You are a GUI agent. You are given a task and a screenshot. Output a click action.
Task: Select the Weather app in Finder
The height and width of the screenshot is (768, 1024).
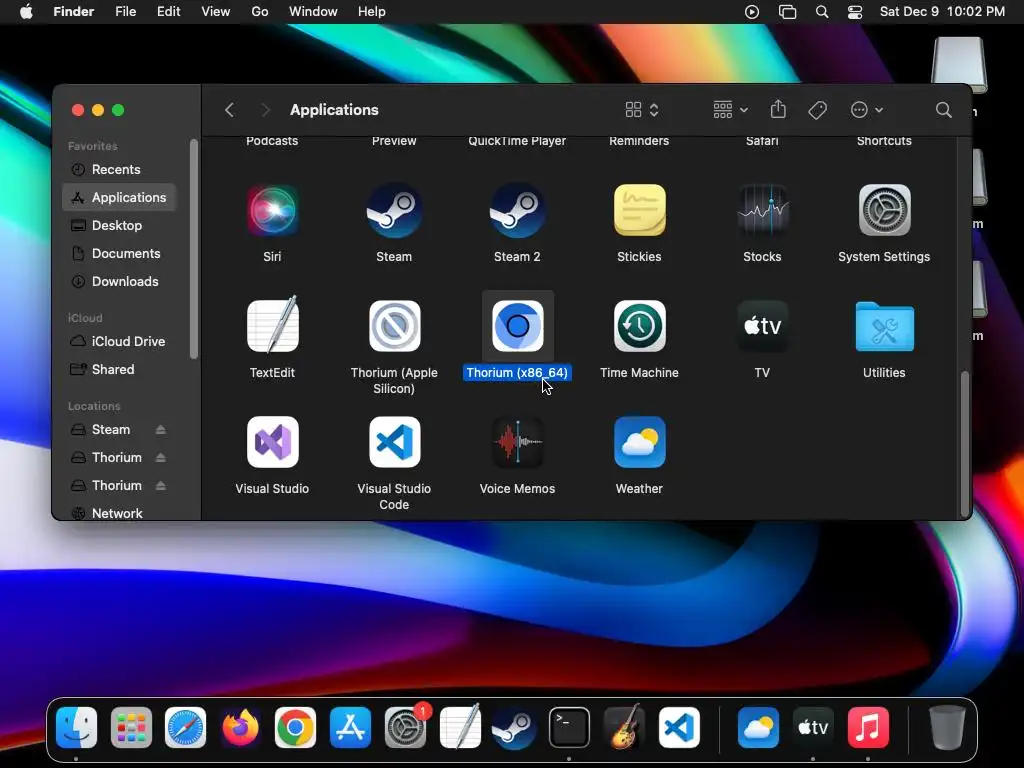point(639,442)
